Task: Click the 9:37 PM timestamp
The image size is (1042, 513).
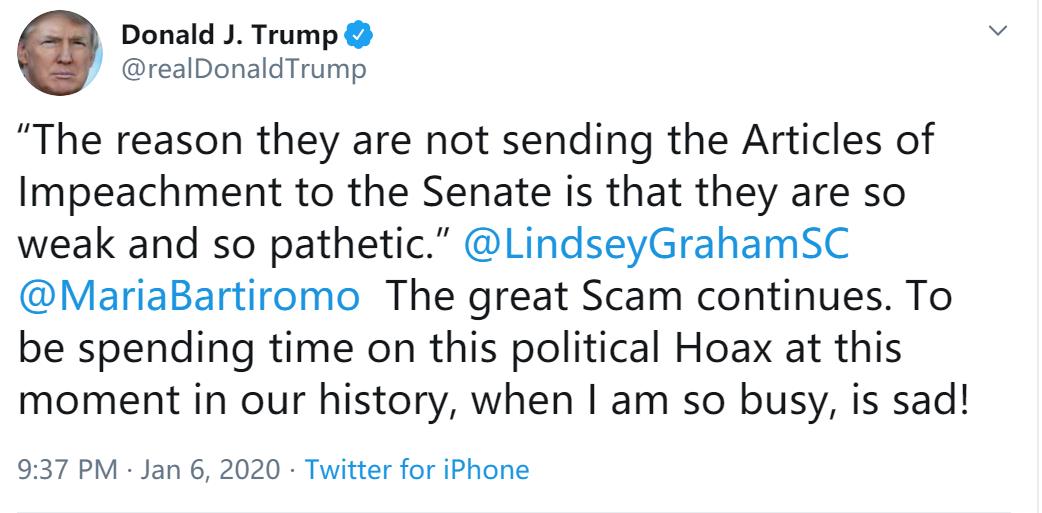Action: coord(62,469)
